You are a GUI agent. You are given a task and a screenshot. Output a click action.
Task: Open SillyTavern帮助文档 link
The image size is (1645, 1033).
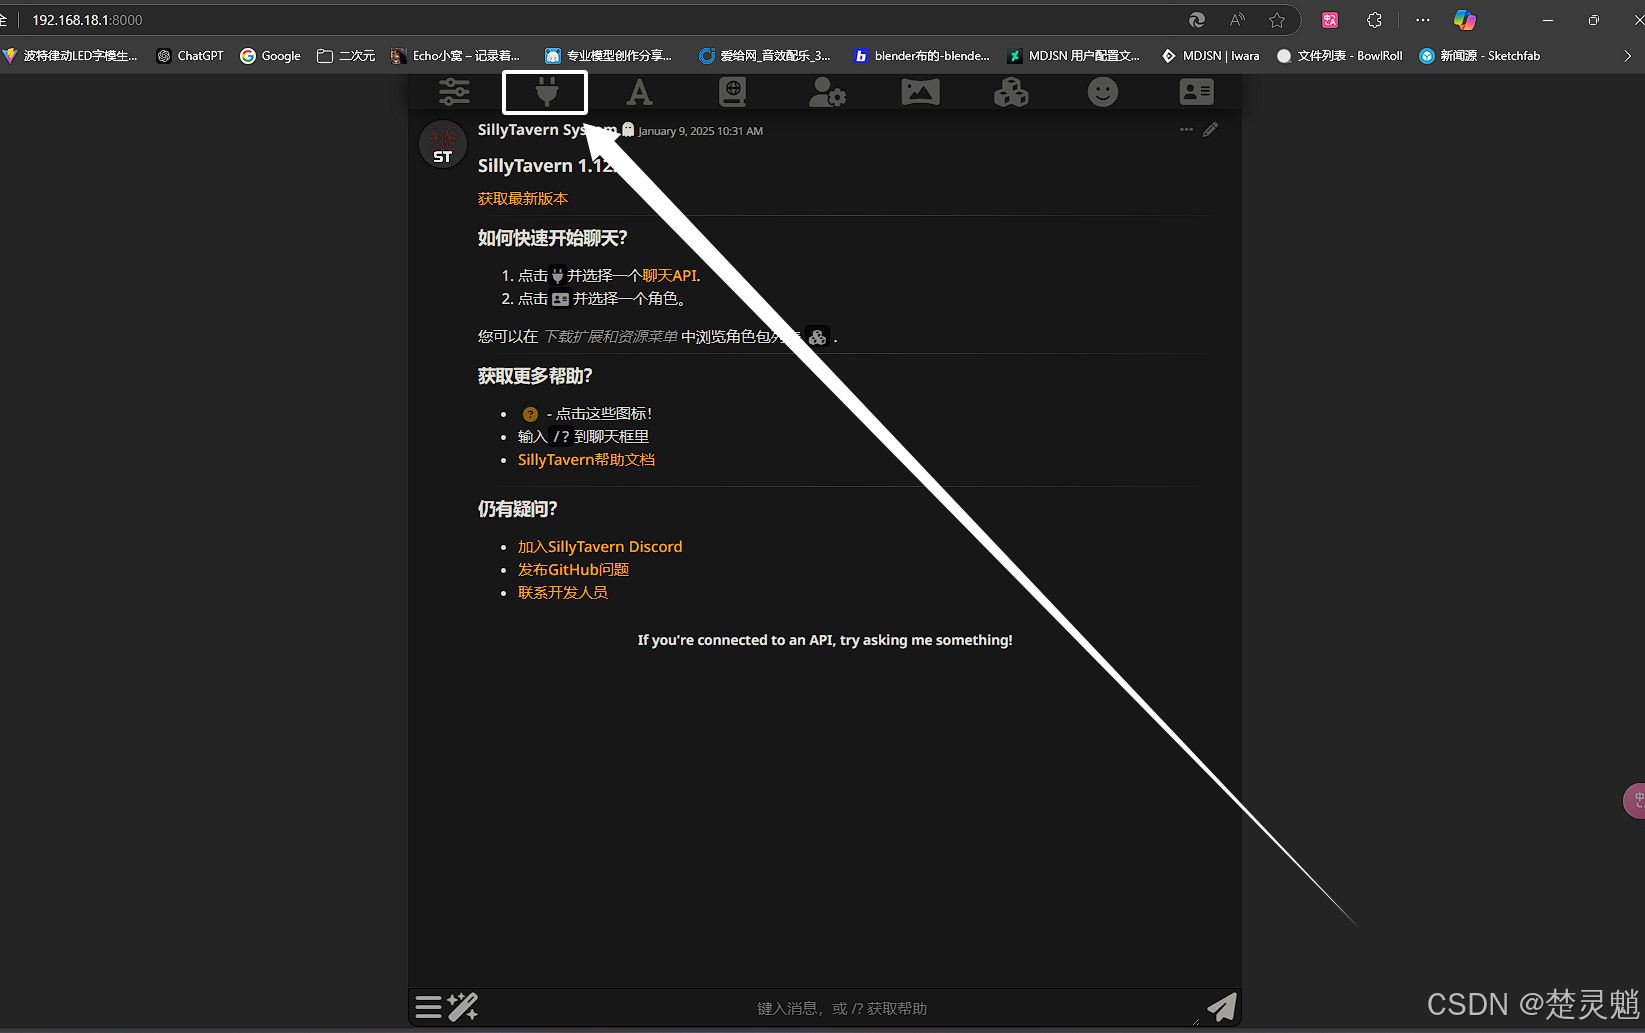tap(586, 460)
